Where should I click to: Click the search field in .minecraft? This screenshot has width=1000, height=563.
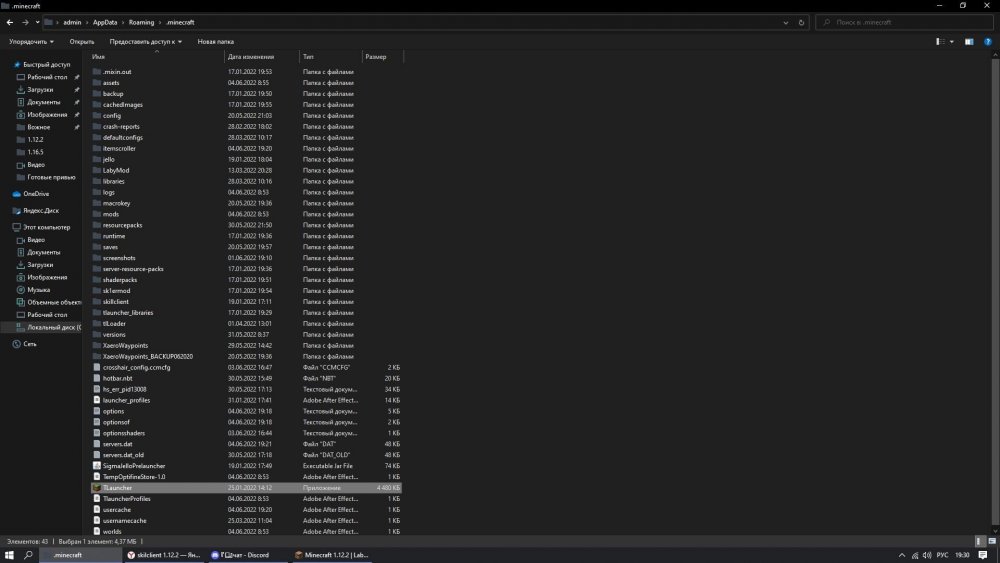pyautogui.click(x=904, y=22)
